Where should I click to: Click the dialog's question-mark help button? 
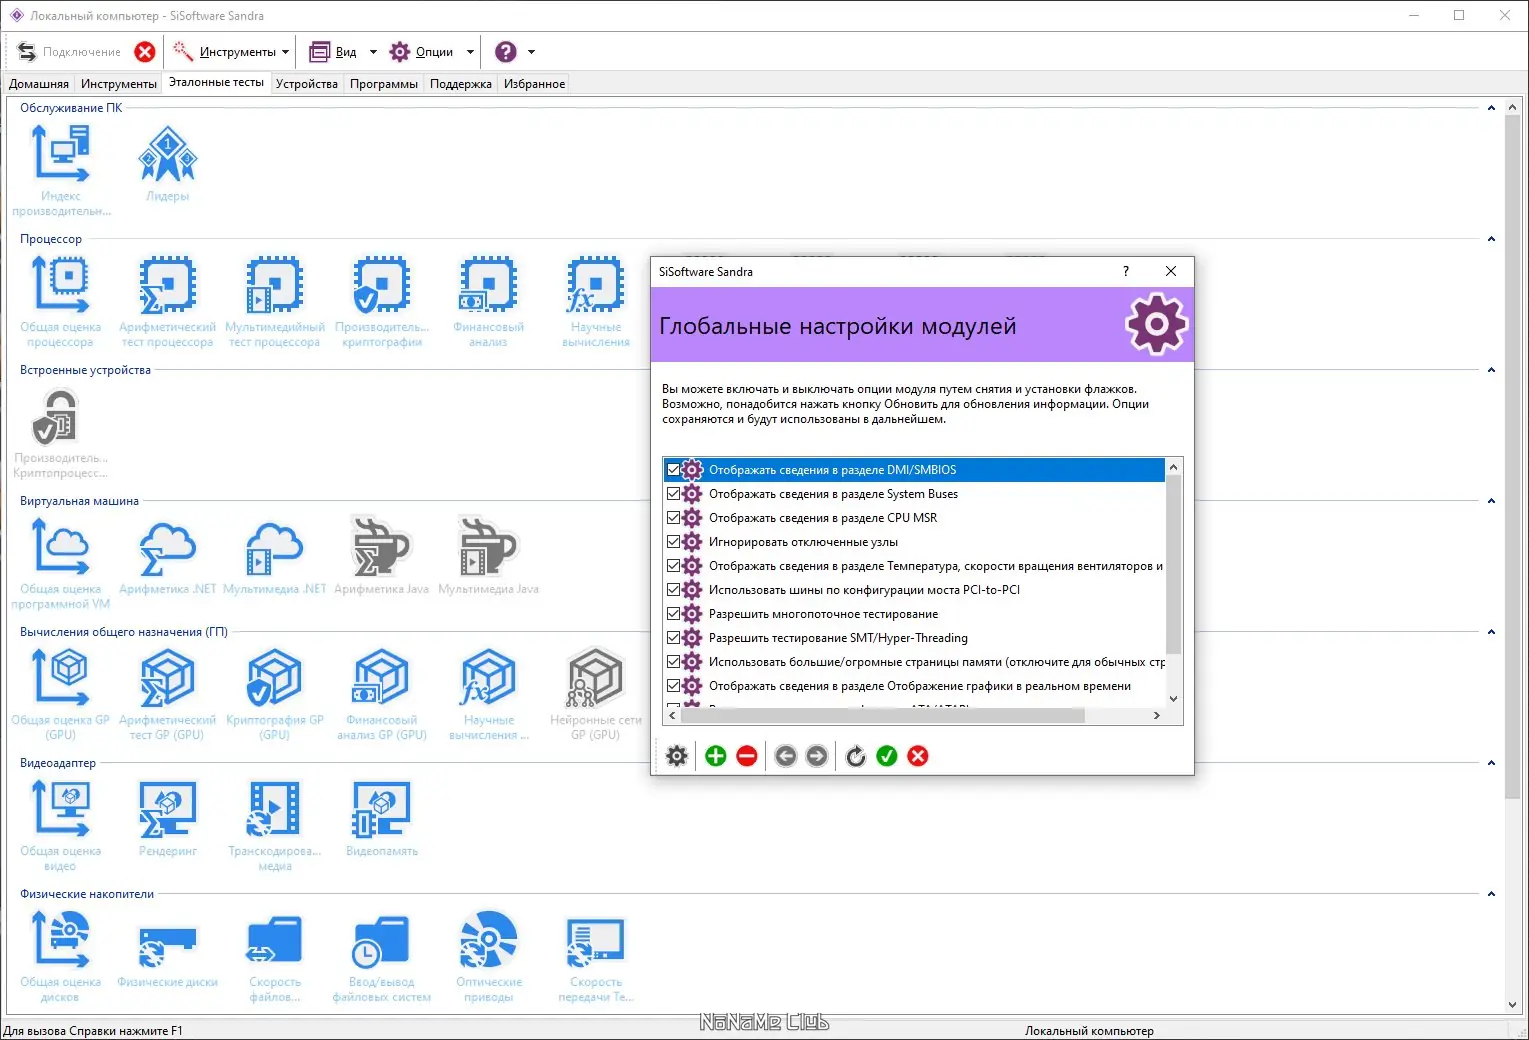[1126, 271]
